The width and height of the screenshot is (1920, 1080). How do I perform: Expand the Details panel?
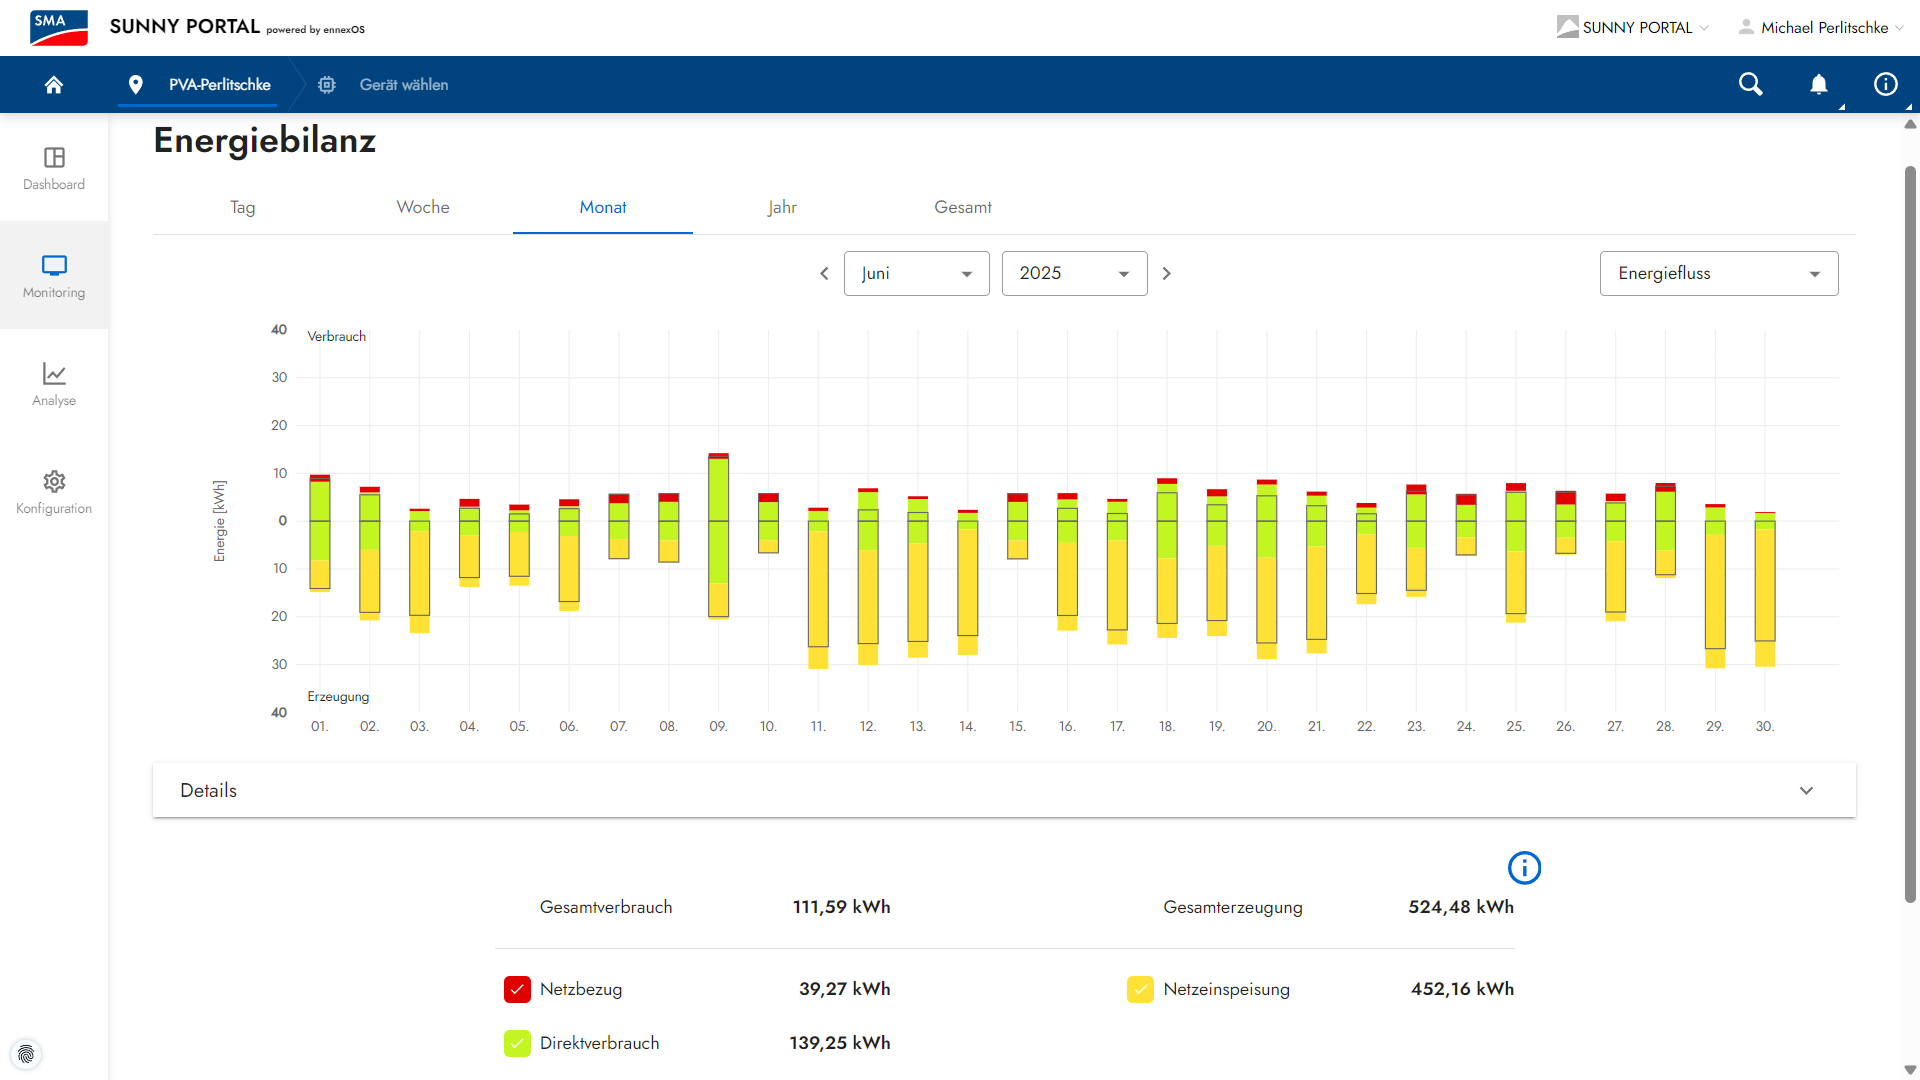(x=1004, y=790)
